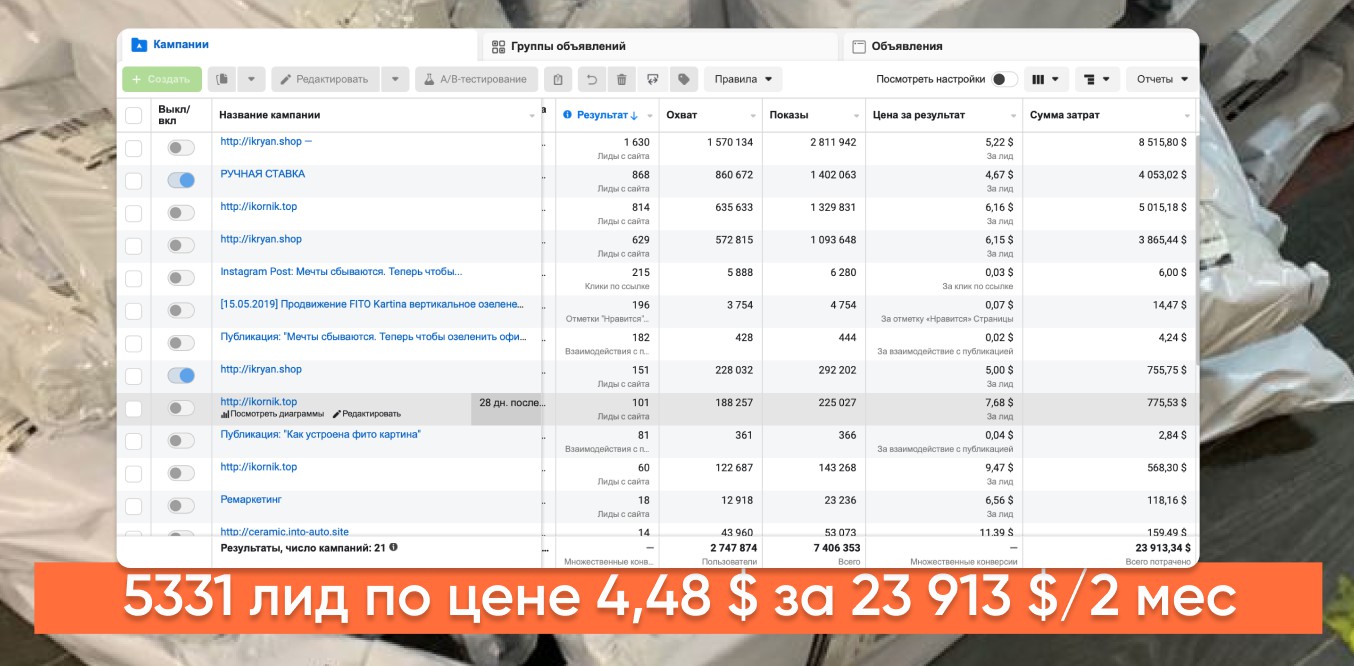Toggle the switch for Ремаркетинг campaign
Viewport: 1354px width, 666px height.
[181, 506]
